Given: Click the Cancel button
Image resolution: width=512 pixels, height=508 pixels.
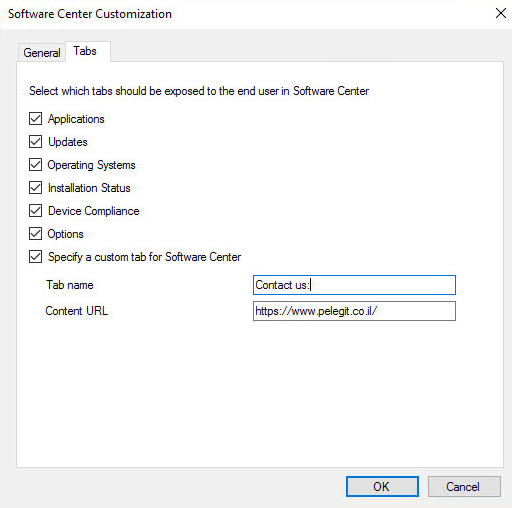Looking at the screenshot, I should 464,487.
